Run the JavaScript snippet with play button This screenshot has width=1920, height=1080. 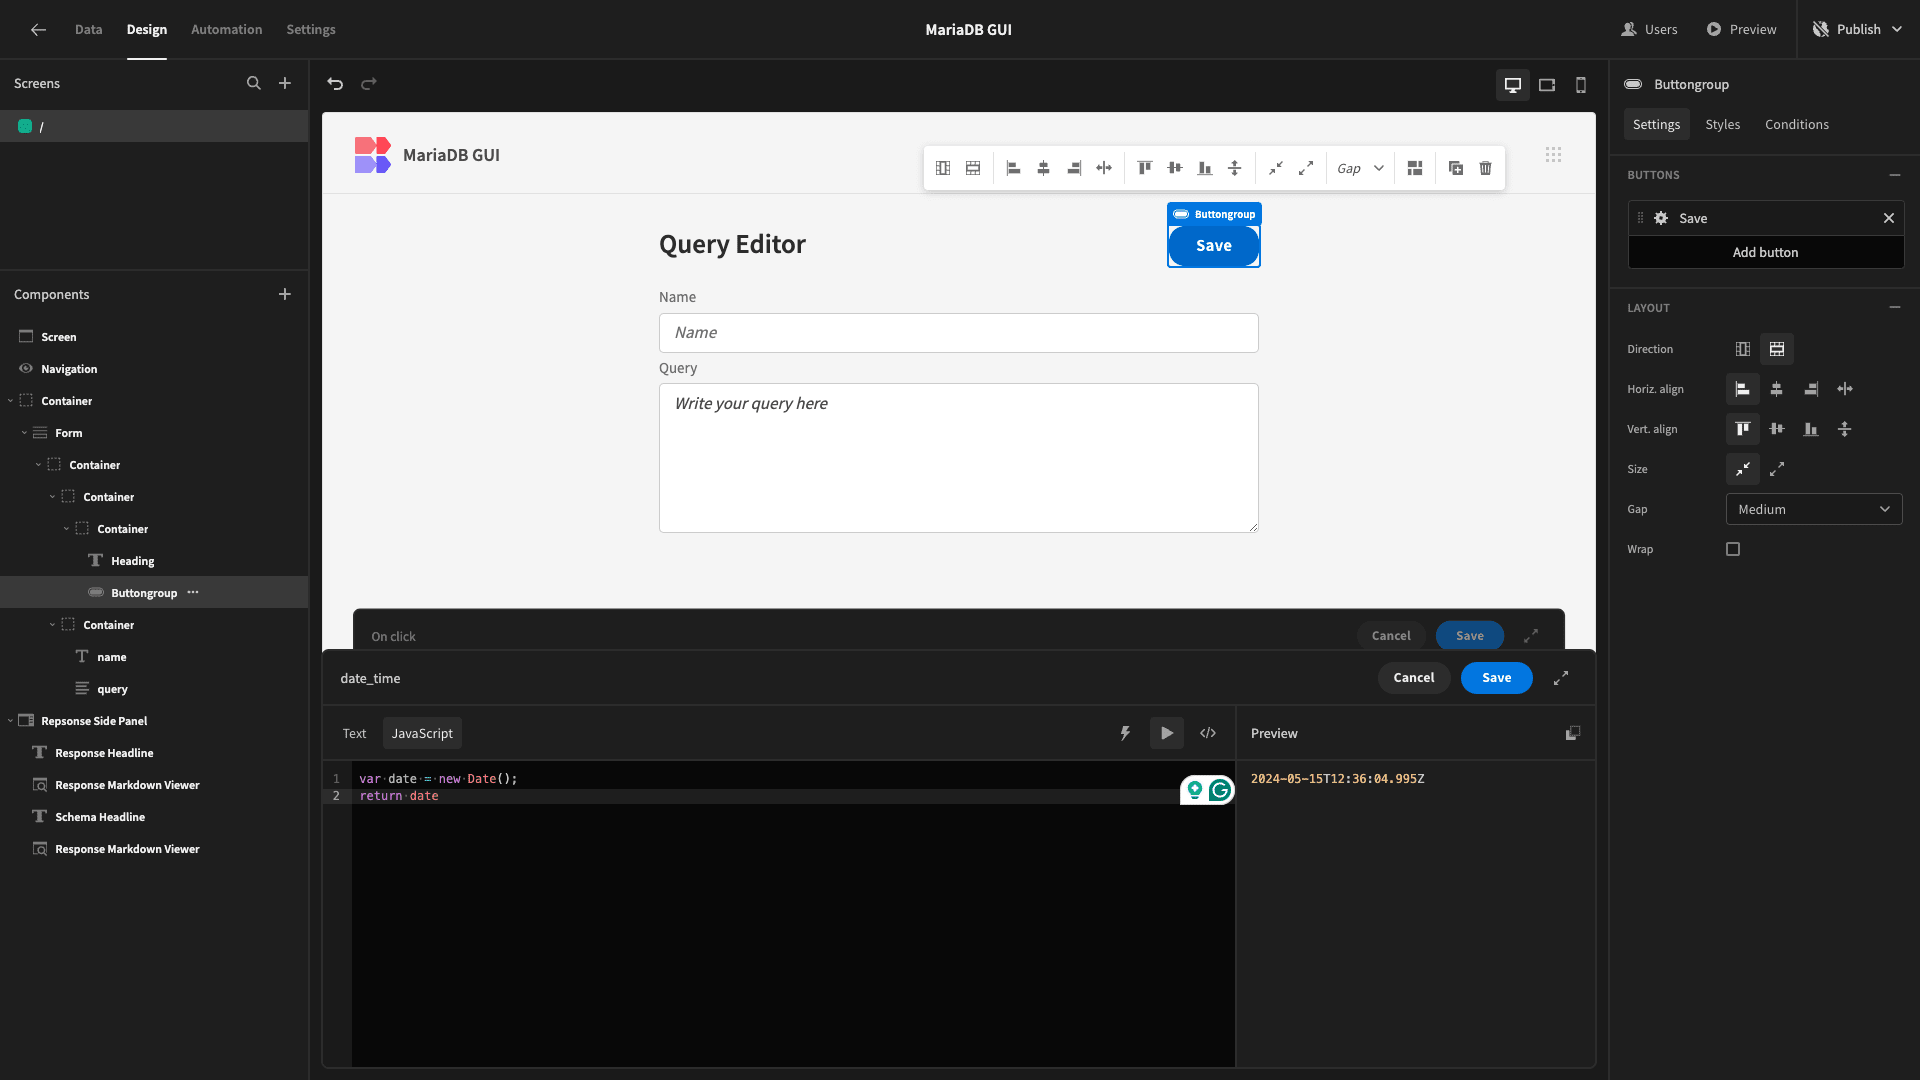[x=1167, y=733]
